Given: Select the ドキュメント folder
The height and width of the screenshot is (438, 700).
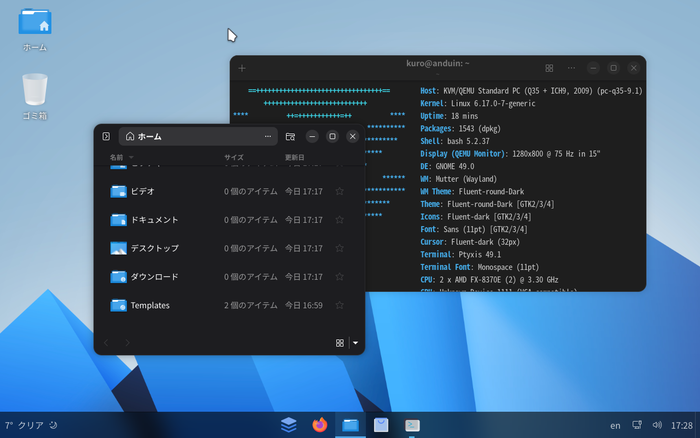Looking at the screenshot, I should [154, 220].
